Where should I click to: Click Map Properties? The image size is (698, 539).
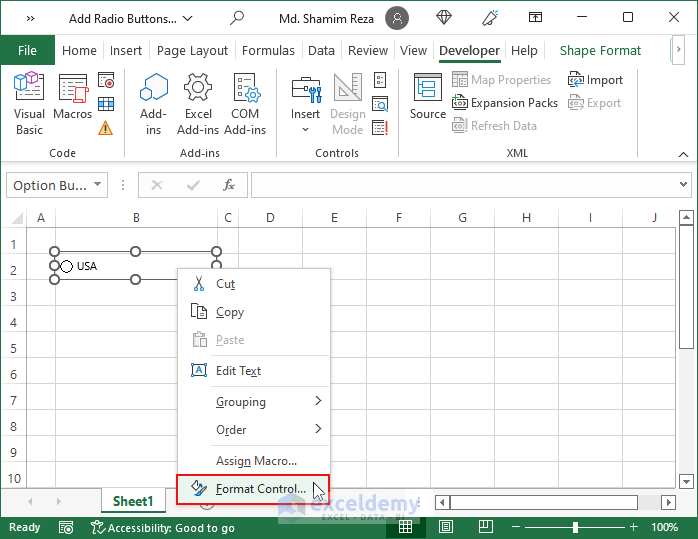[x=502, y=80]
